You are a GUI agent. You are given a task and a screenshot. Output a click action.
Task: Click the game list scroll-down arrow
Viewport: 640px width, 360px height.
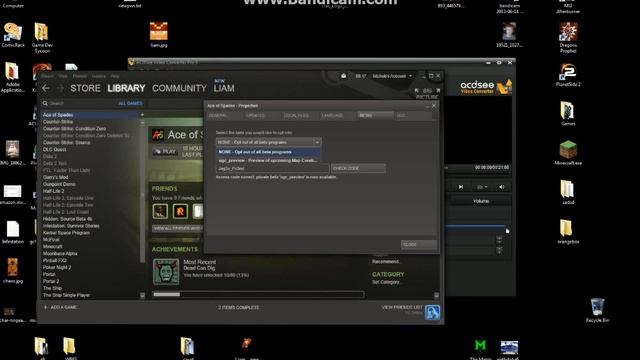click(x=142, y=296)
